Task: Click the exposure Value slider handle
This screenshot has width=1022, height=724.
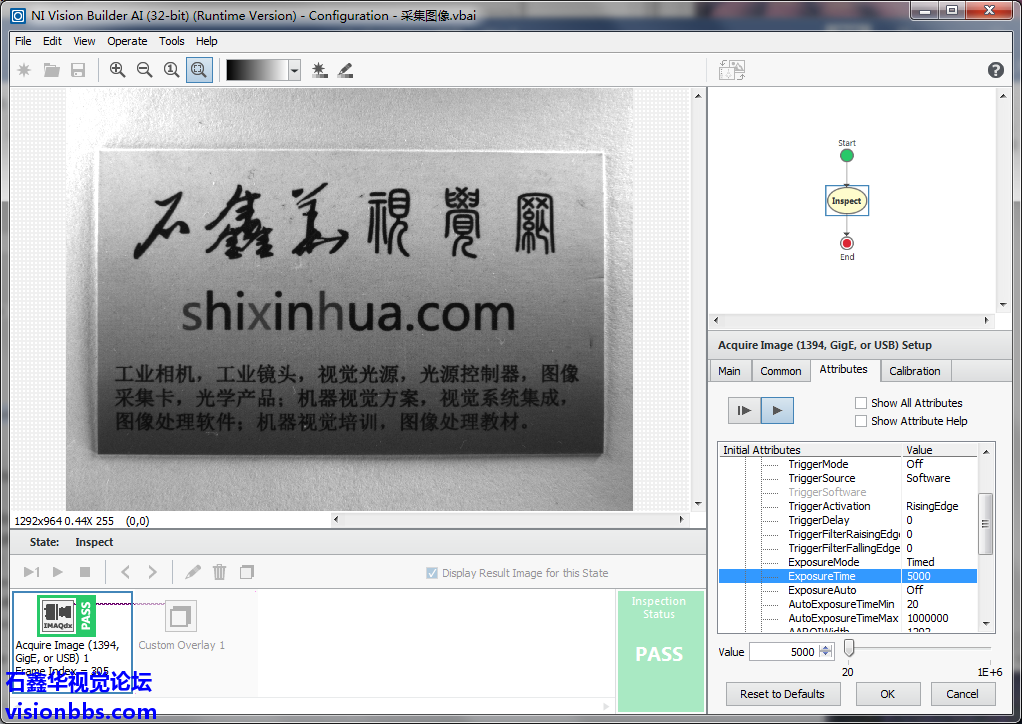Action: click(x=849, y=649)
